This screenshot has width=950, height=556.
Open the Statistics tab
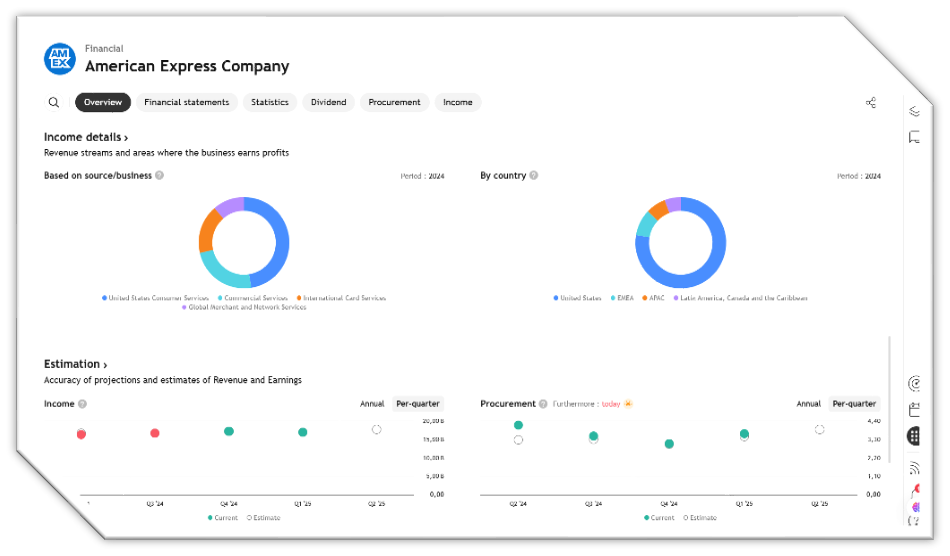click(270, 102)
